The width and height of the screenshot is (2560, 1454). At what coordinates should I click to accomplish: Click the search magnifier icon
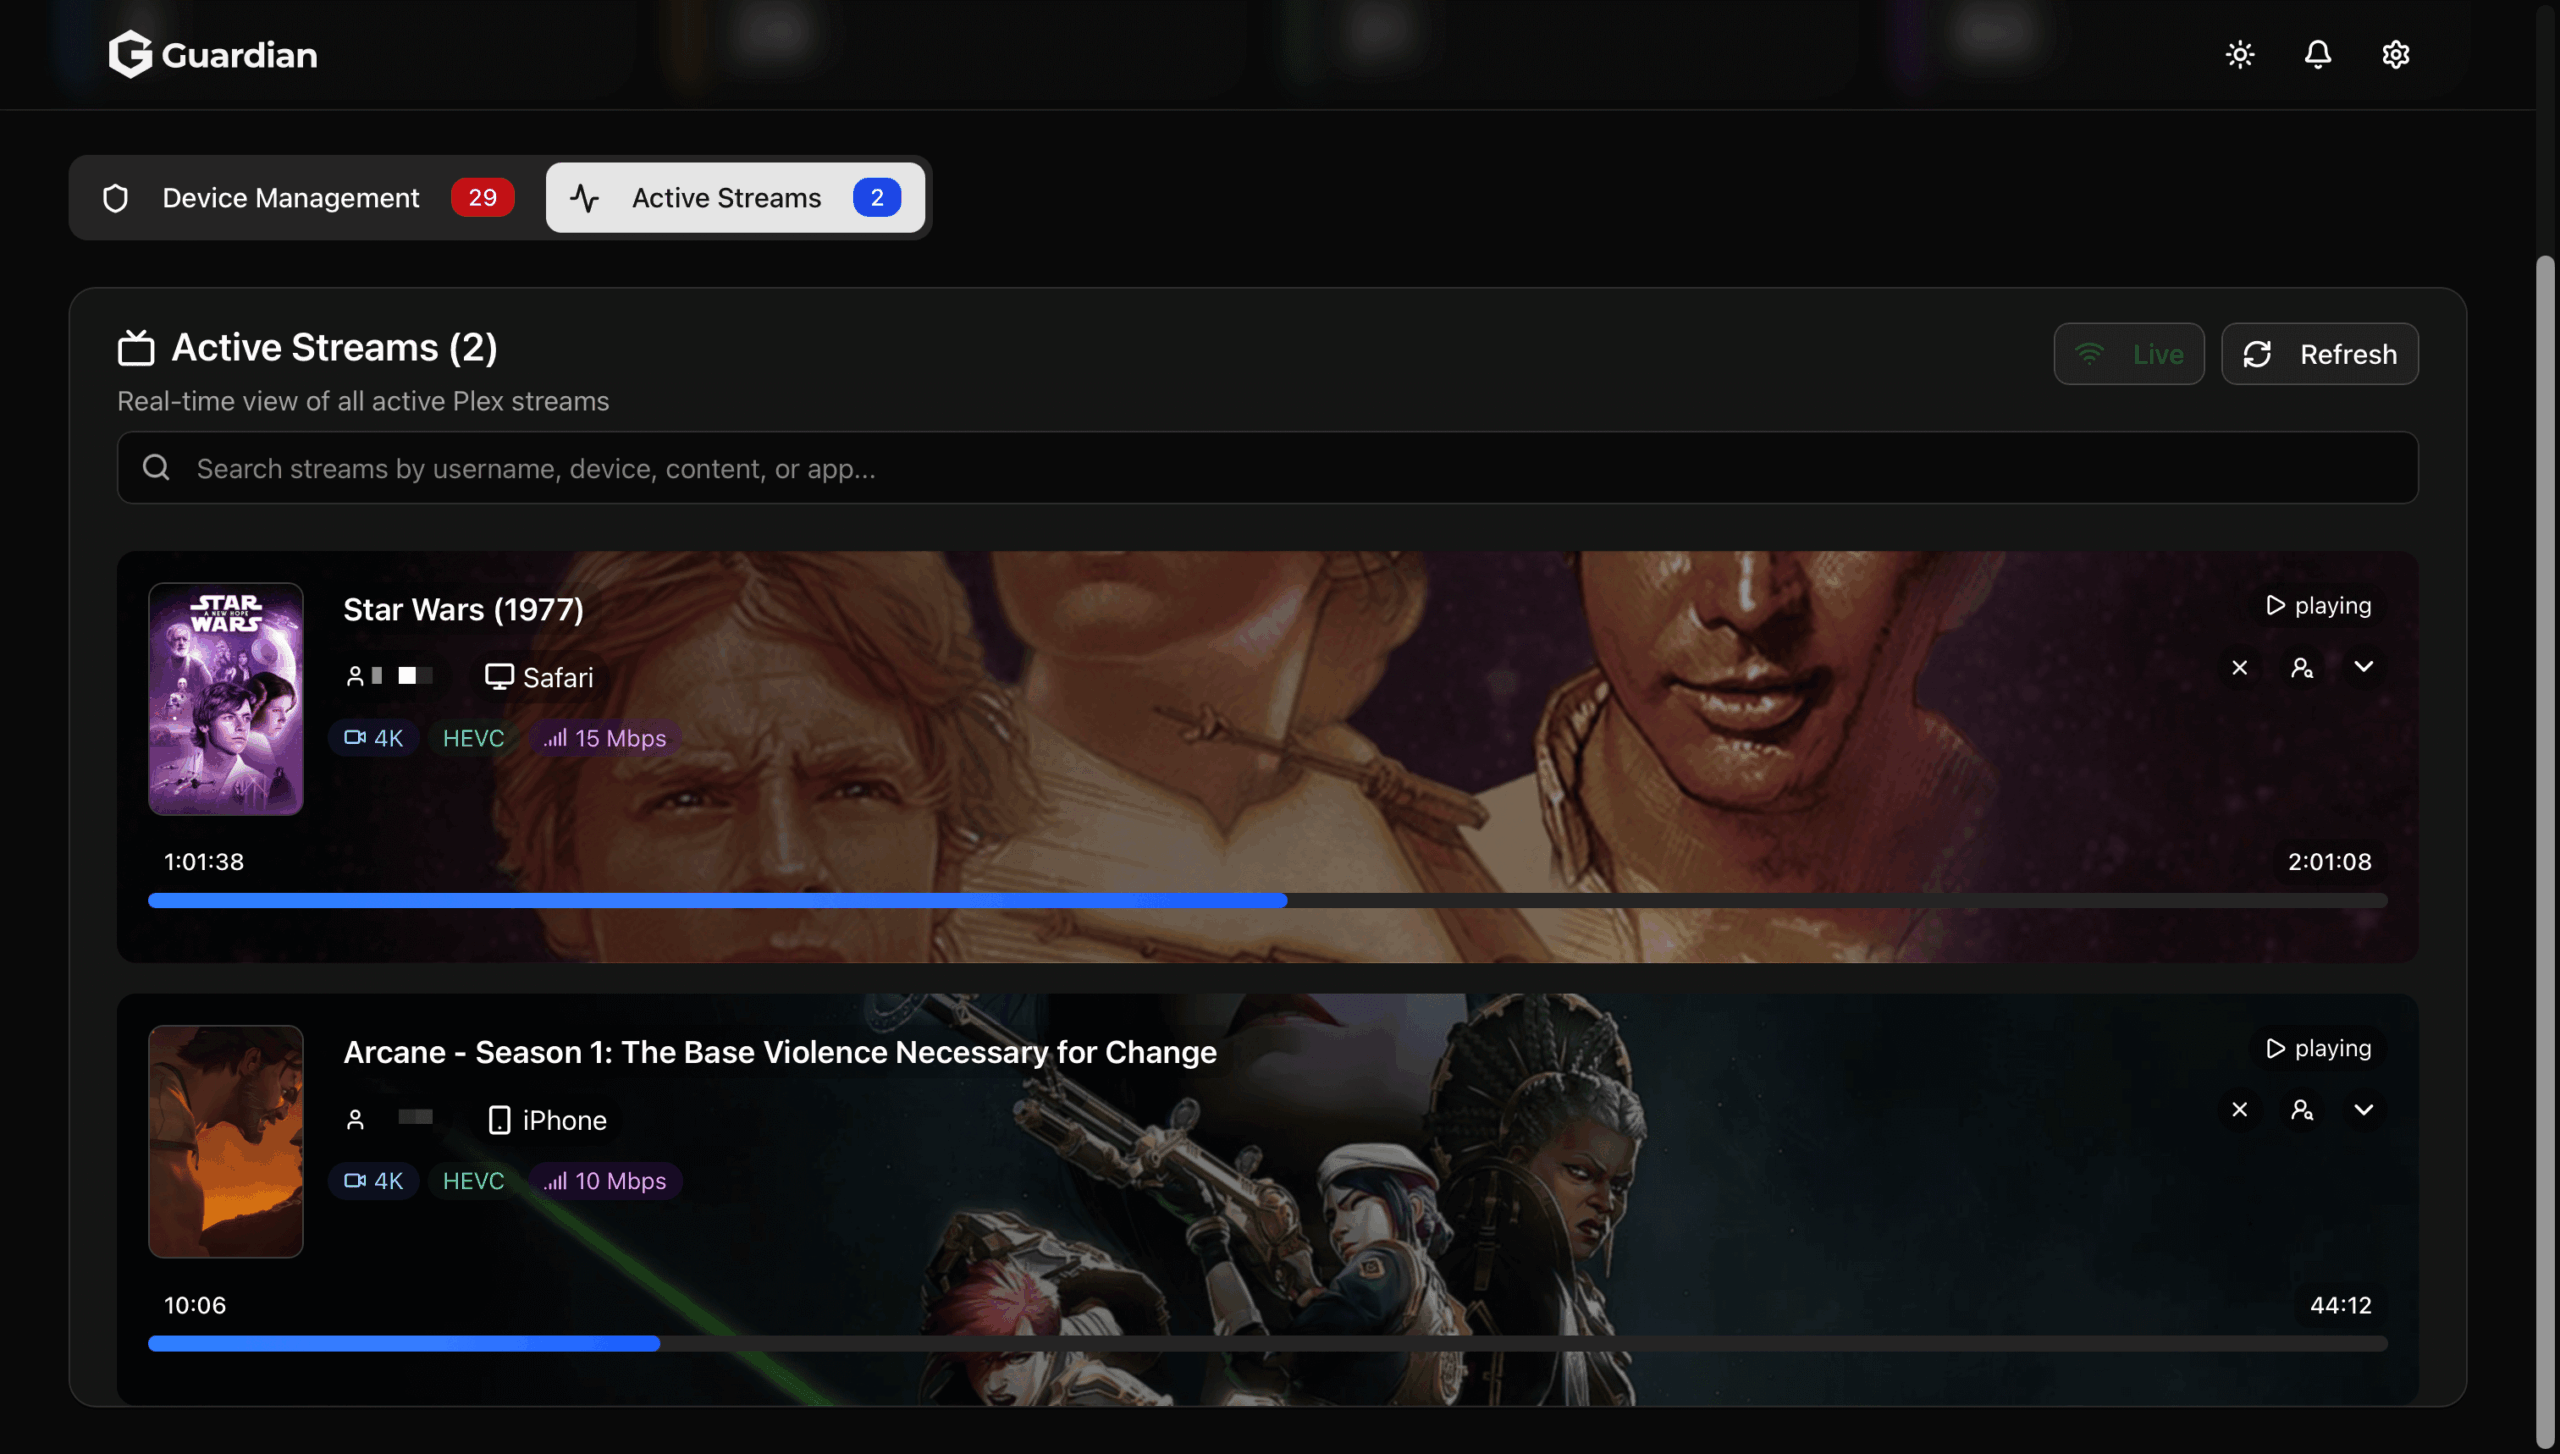(156, 467)
